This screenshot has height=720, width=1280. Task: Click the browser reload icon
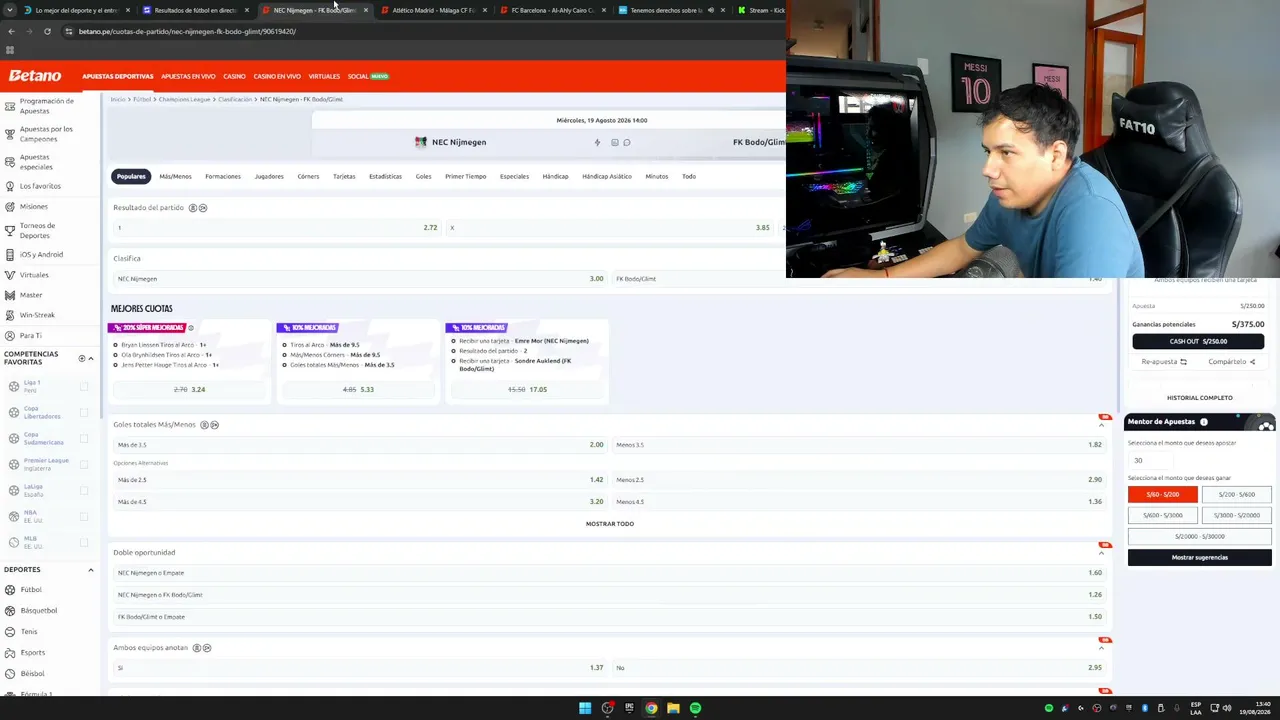click(x=47, y=31)
